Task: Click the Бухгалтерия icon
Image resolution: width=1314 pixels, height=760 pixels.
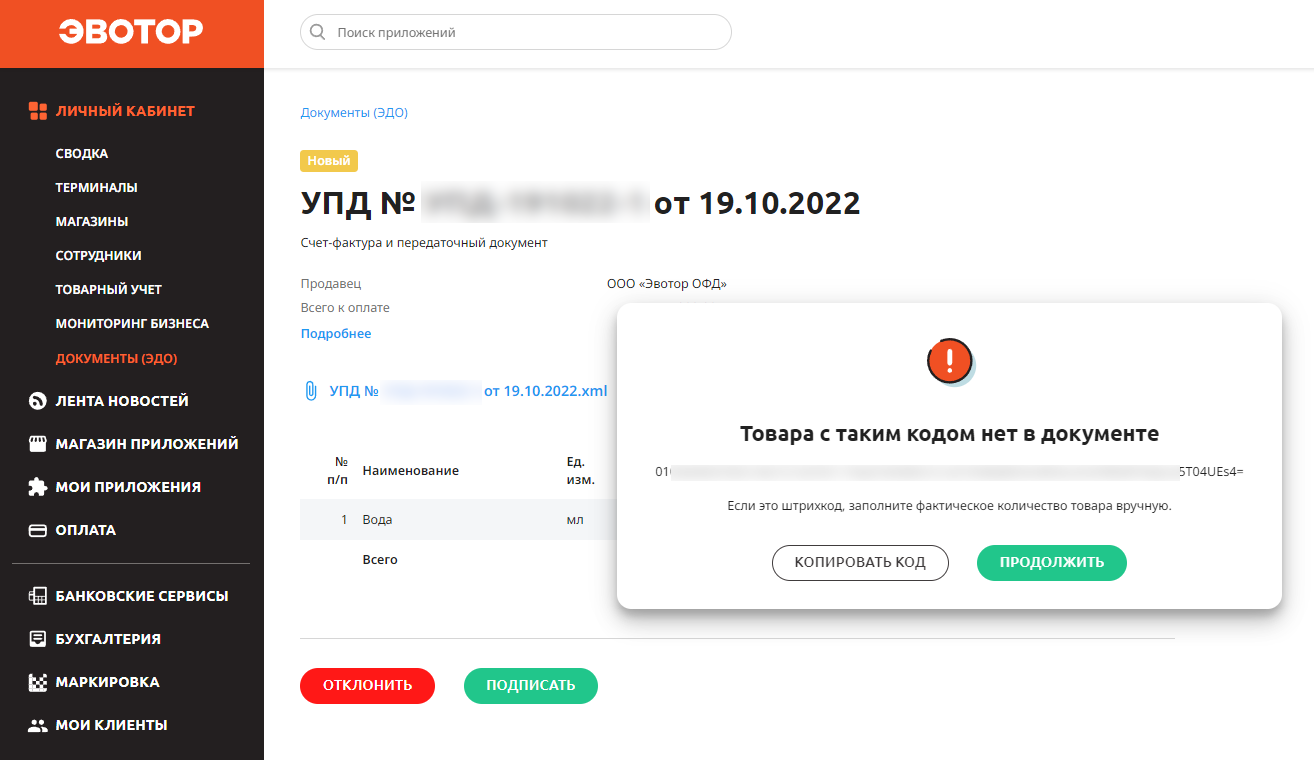Action: click(x=38, y=639)
